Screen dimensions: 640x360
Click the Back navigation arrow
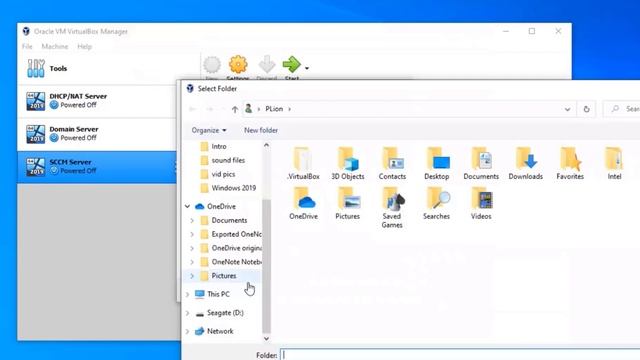pos(193,109)
